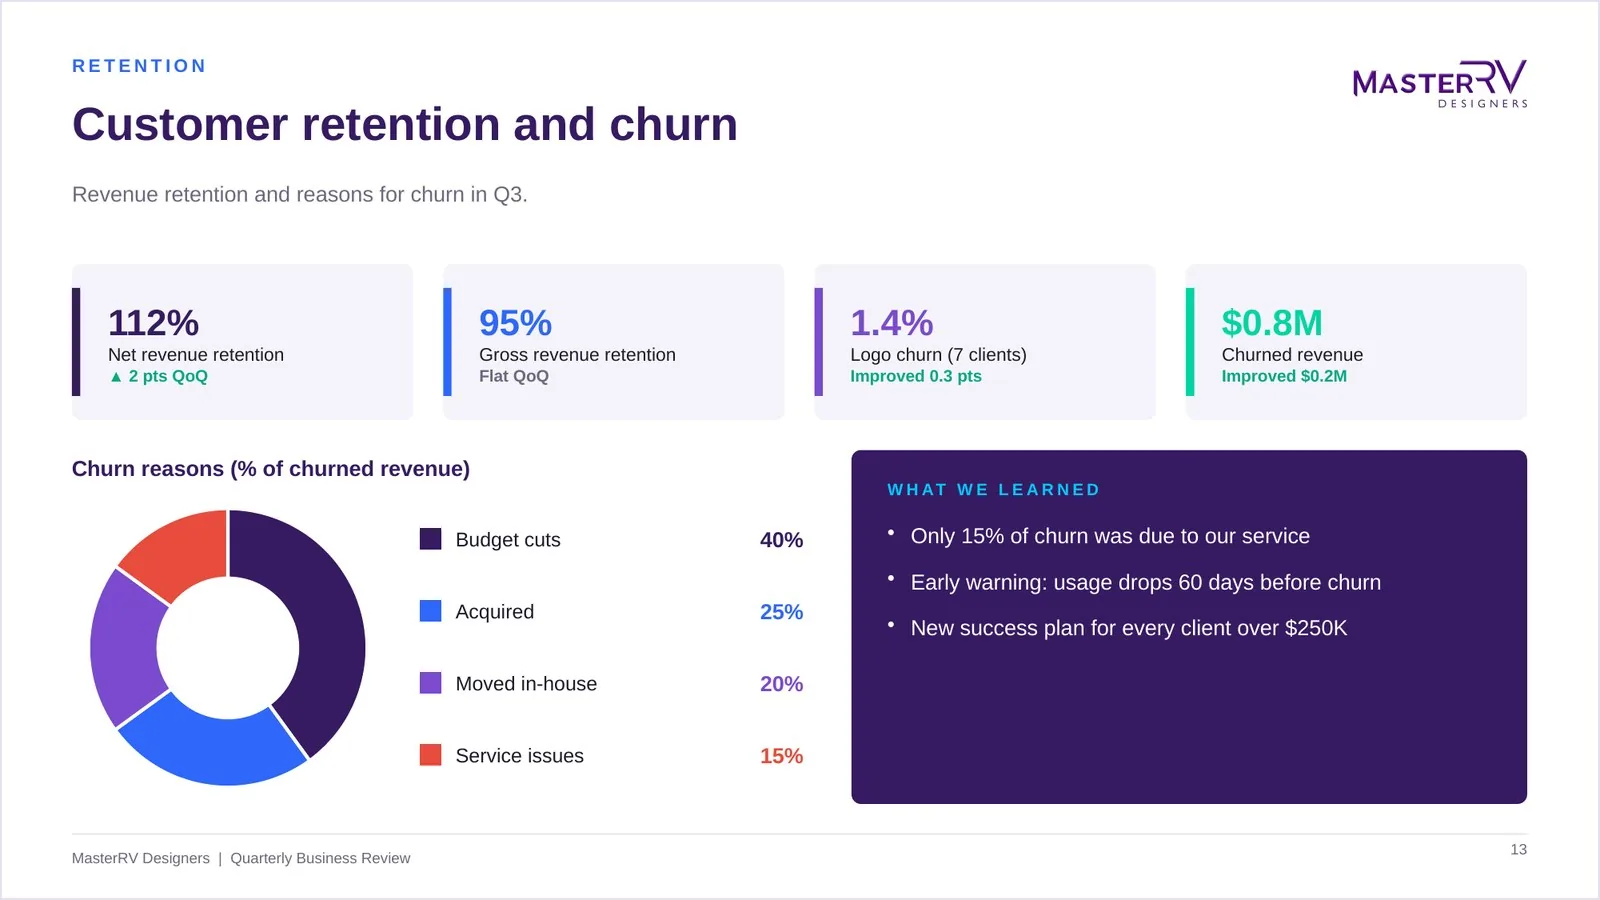Select the red Service issues legend swatch
Screen dimensions: 1600x900
tap(431, 755)
